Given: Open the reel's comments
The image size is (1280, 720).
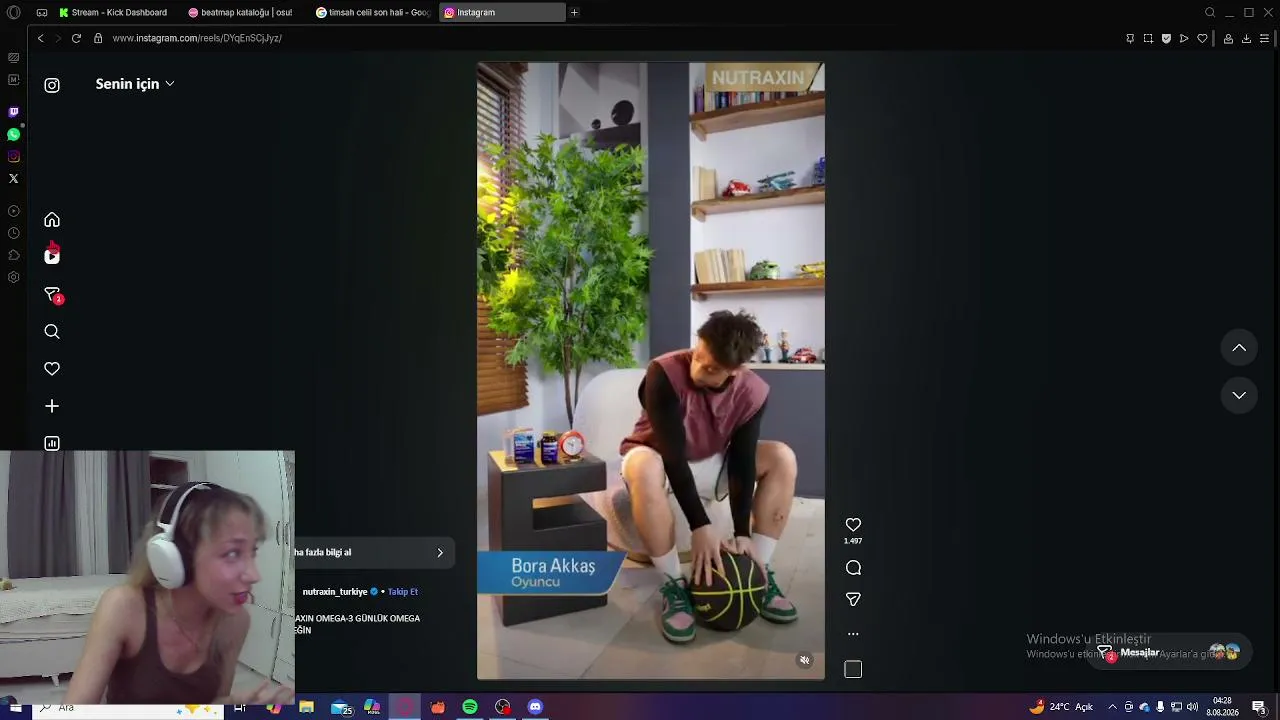Looking at the screenshot, I should point(853,568).
